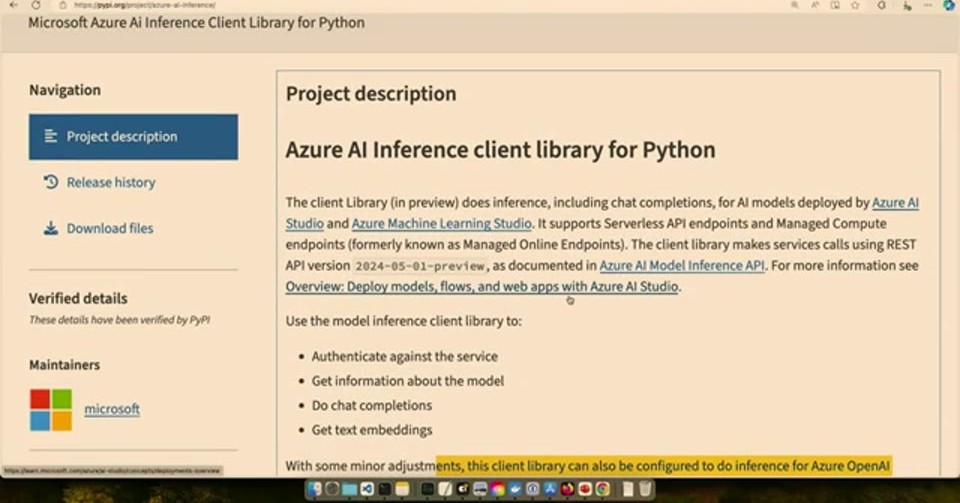Image resolution: width=960 pixels, height=503 pixels.
Task: Select the Project description tab
Action: [133, 136]
